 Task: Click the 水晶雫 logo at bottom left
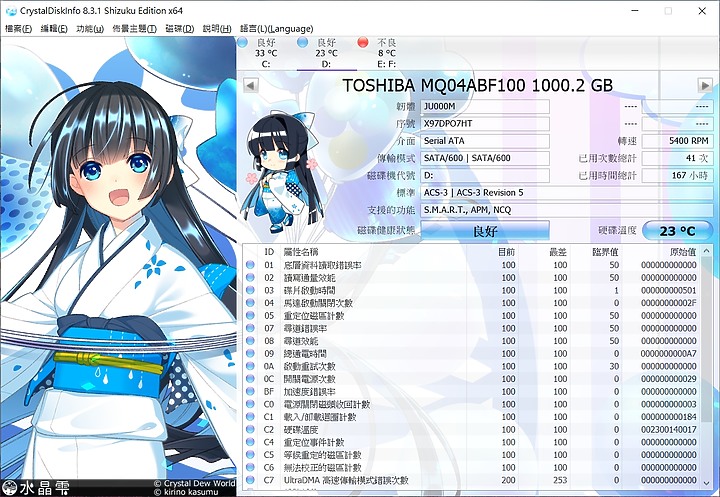point(36,488)
